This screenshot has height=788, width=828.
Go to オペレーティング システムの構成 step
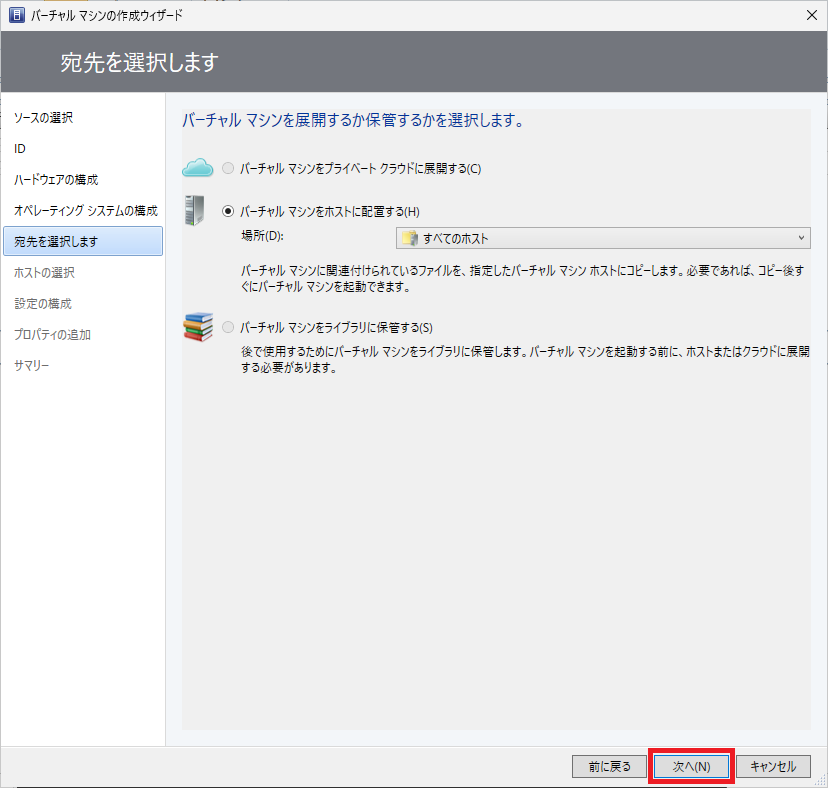[x=86, y=211]
